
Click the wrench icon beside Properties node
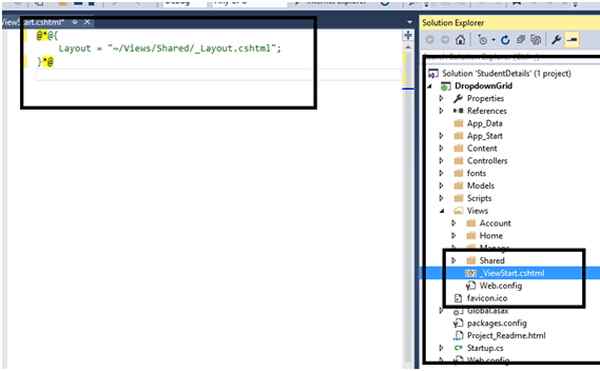tap(458, 99)
